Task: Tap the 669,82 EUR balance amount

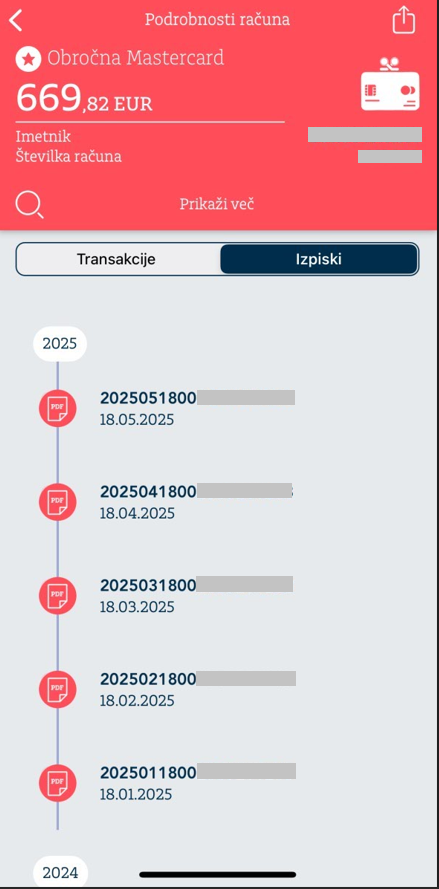Action: tap(84, 98)
